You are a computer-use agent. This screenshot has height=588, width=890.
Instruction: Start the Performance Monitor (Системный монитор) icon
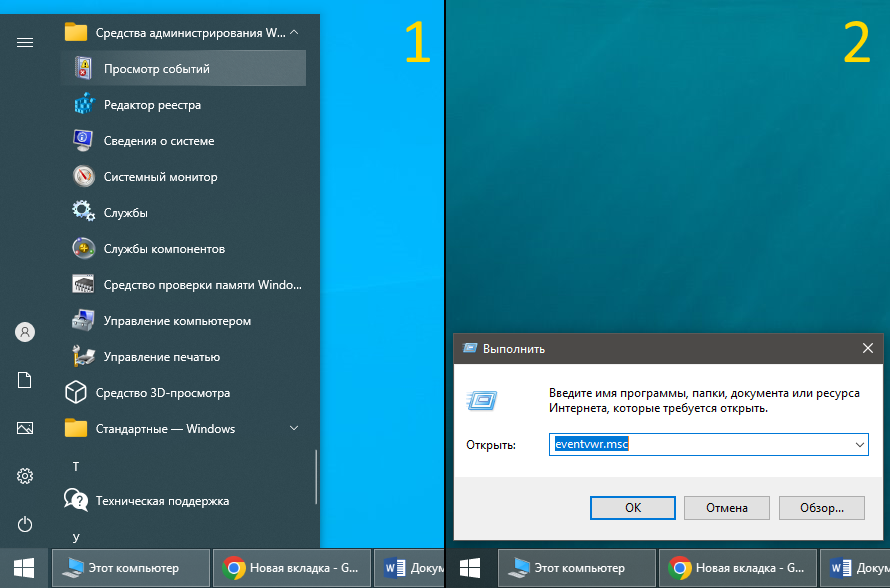point(83,177)
